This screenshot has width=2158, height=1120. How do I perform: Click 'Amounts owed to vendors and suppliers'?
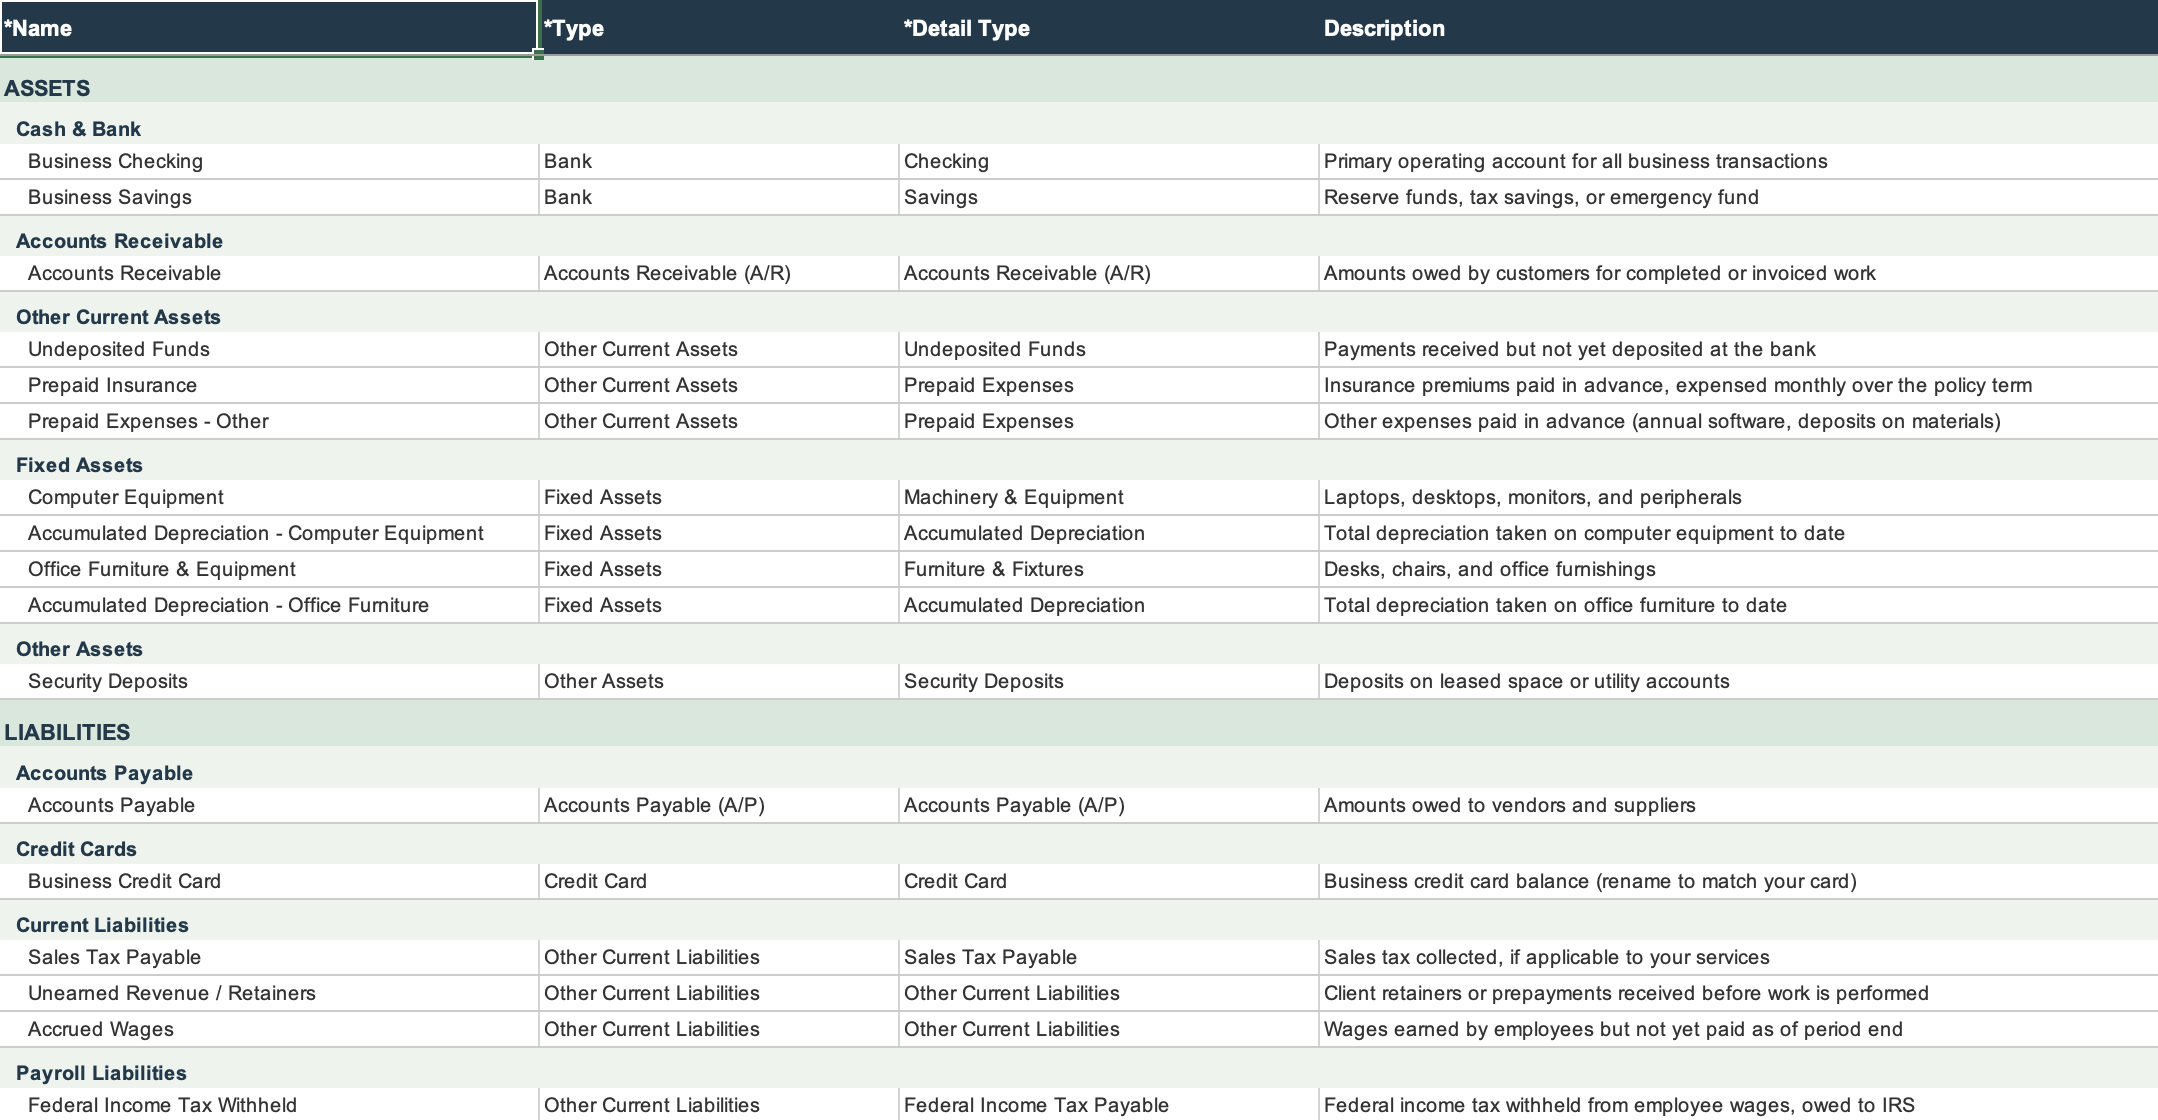point(1738,805)
